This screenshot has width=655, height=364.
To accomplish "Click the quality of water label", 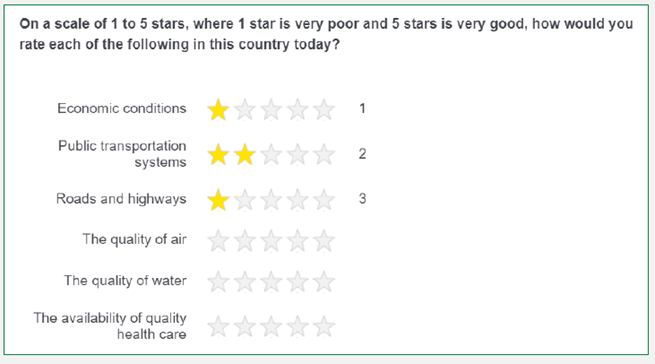I will click(125, 281).
